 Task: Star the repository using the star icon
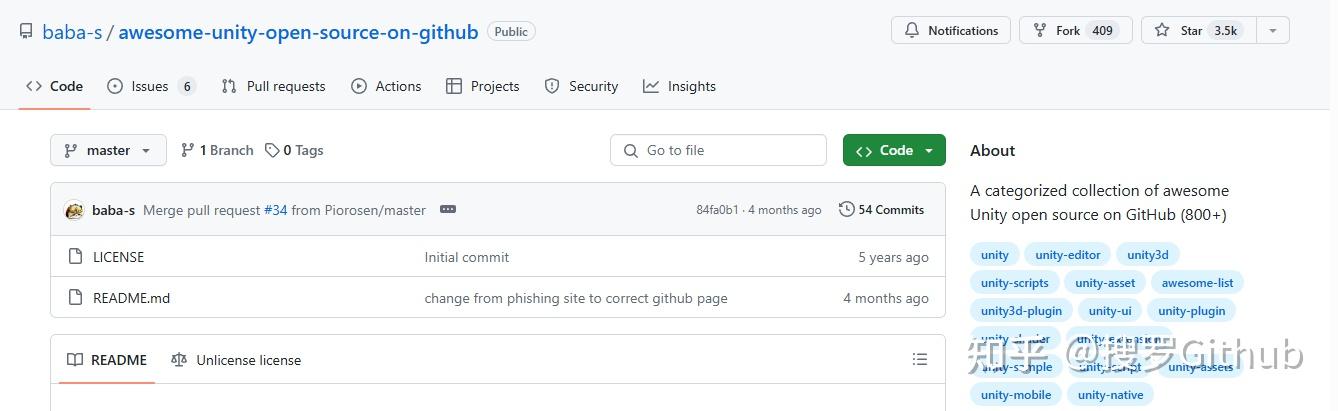(x=1162, y=31)
